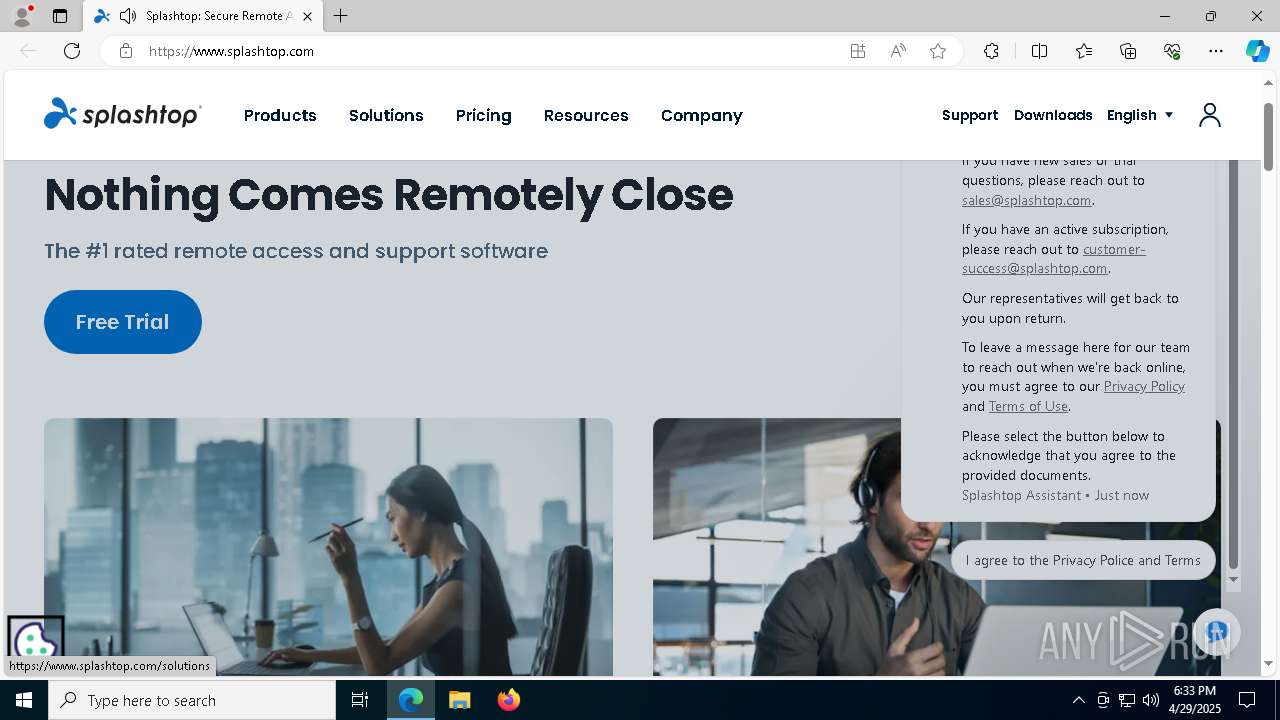1280x720 pixels.
Task: Click I agree to the Privacy Police and Terms
Action: pos(1083,560)
